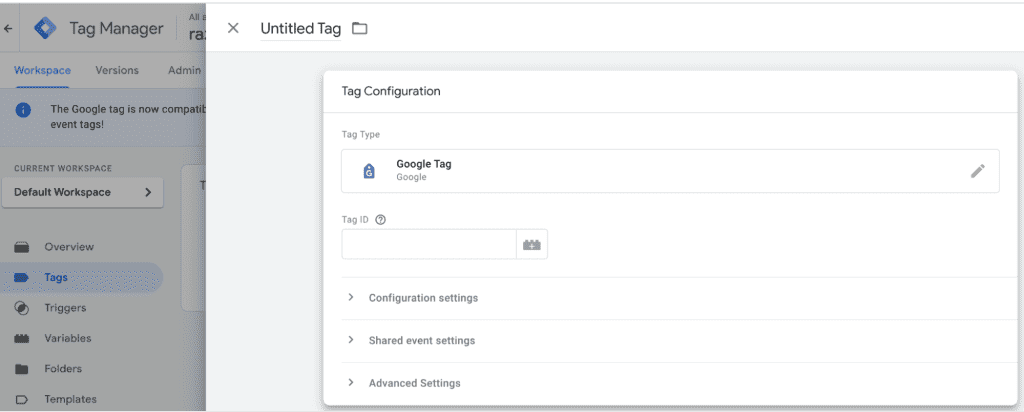
Task: Click the Overview briefcase icon
Action: [x=22, y=247]
